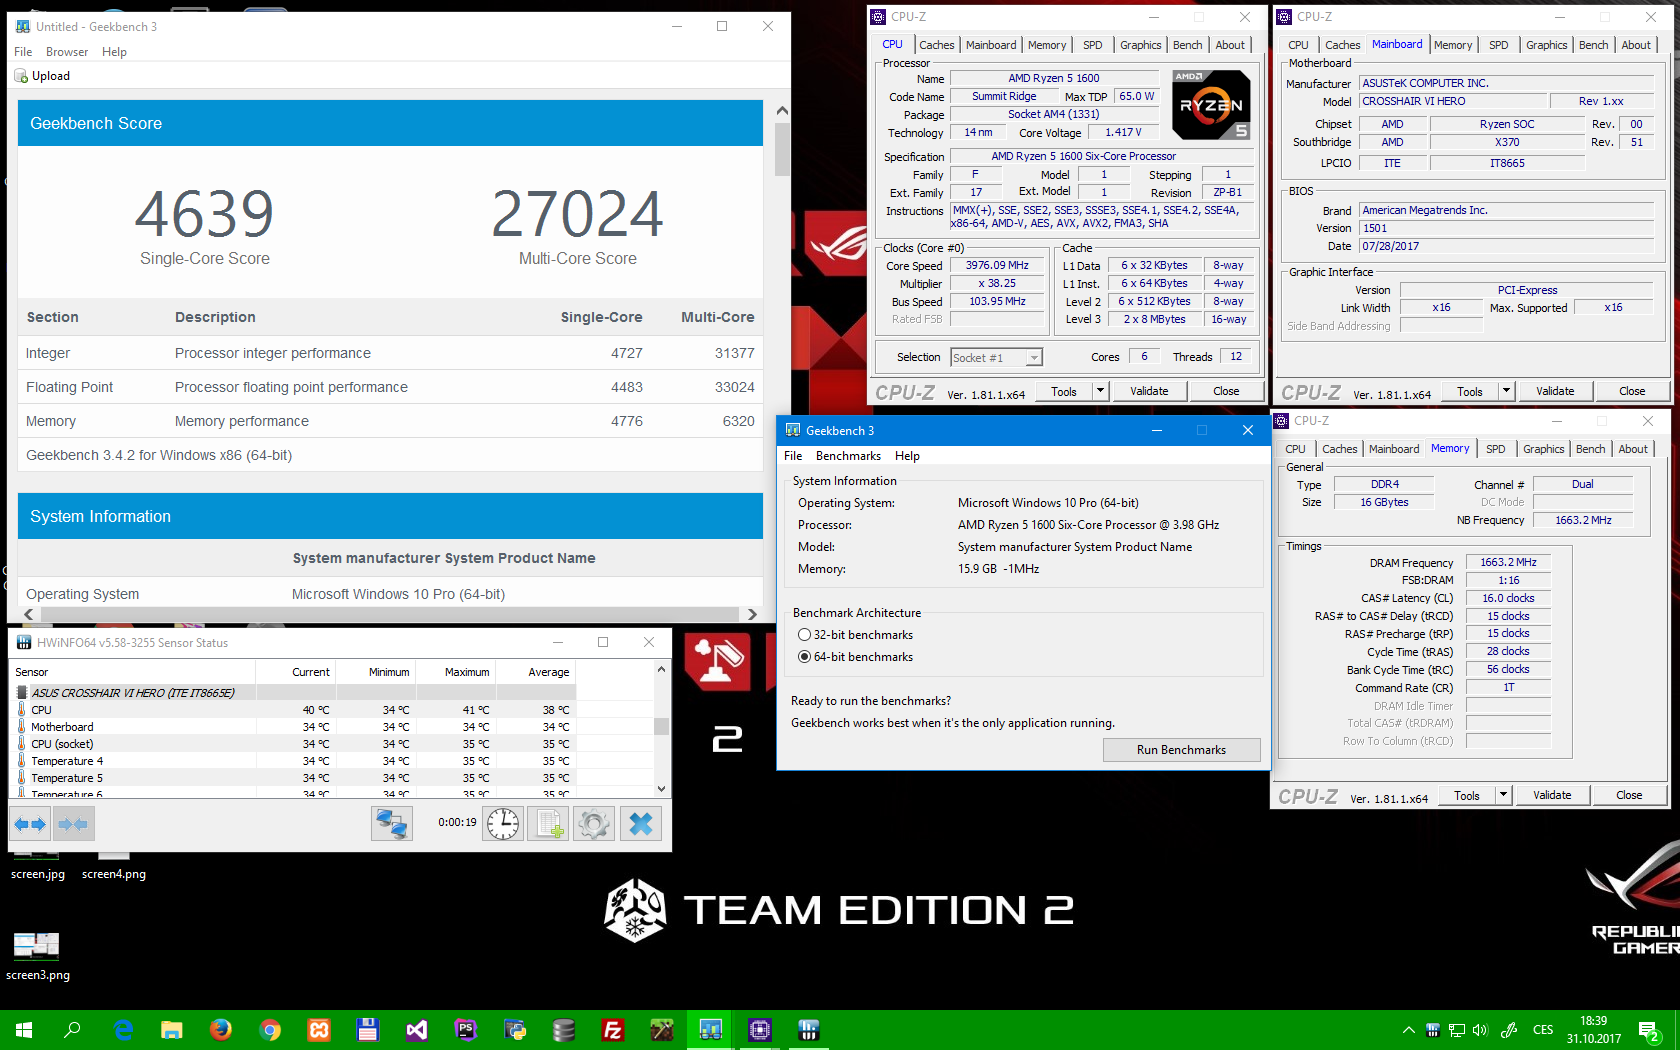Open screen3.png desktop file
Screen dimensions: 1680x1052
pos(38,956)
